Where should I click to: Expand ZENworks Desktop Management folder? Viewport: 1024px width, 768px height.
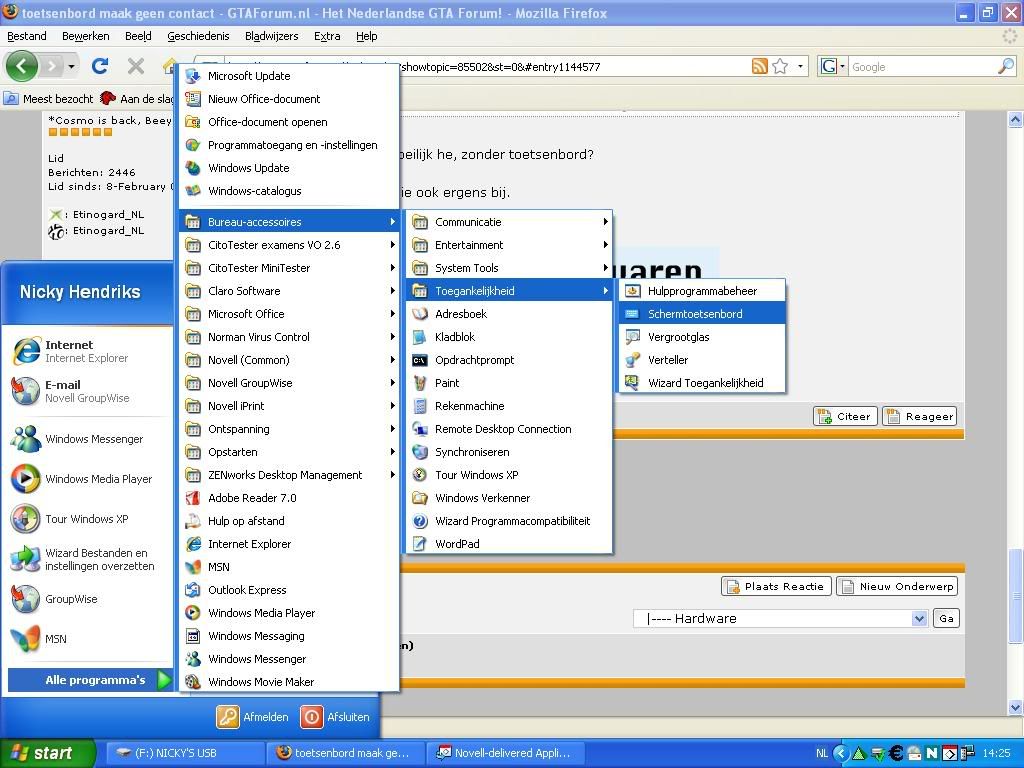click(x=289, y=475)
